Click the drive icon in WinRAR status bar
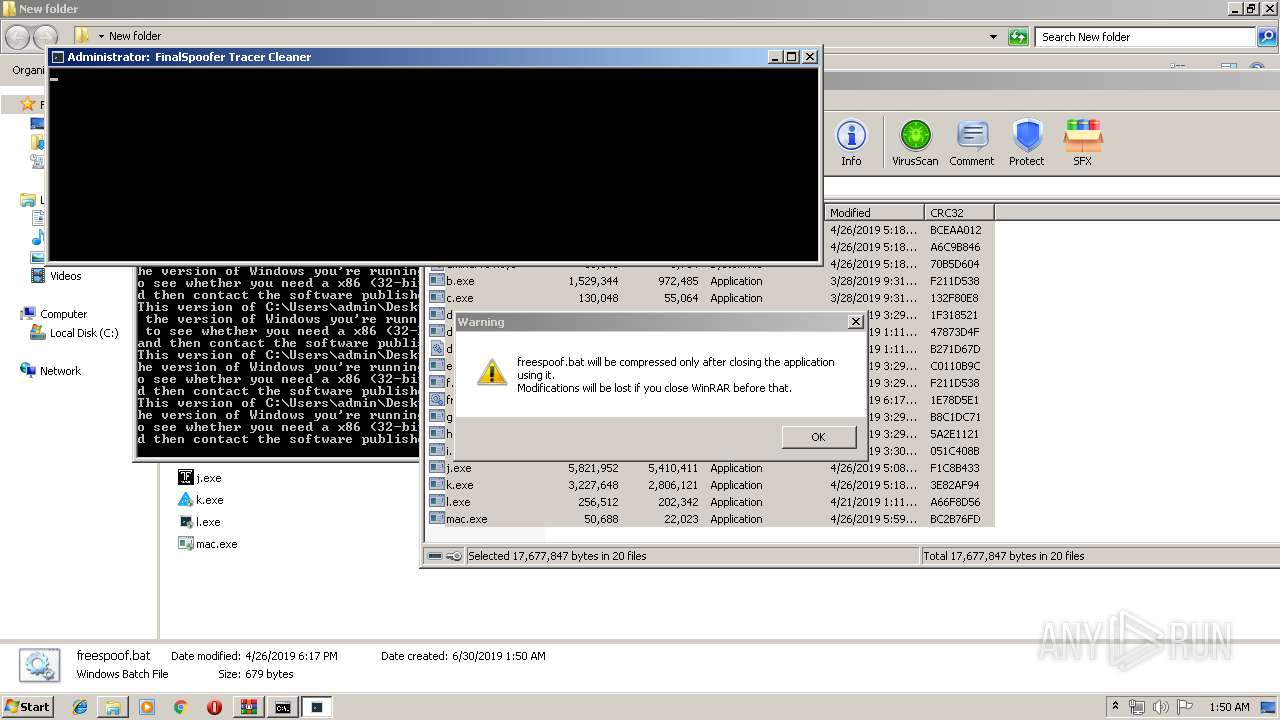 [434, 556]
